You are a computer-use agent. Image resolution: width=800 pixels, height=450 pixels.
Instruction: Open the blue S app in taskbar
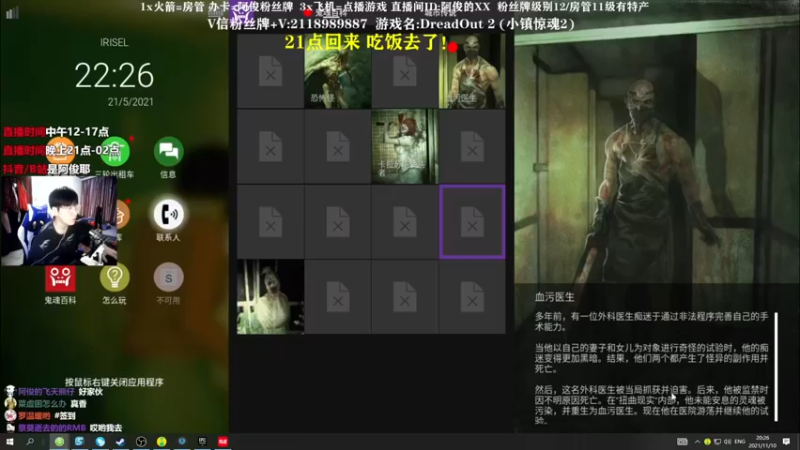[79, 441]
